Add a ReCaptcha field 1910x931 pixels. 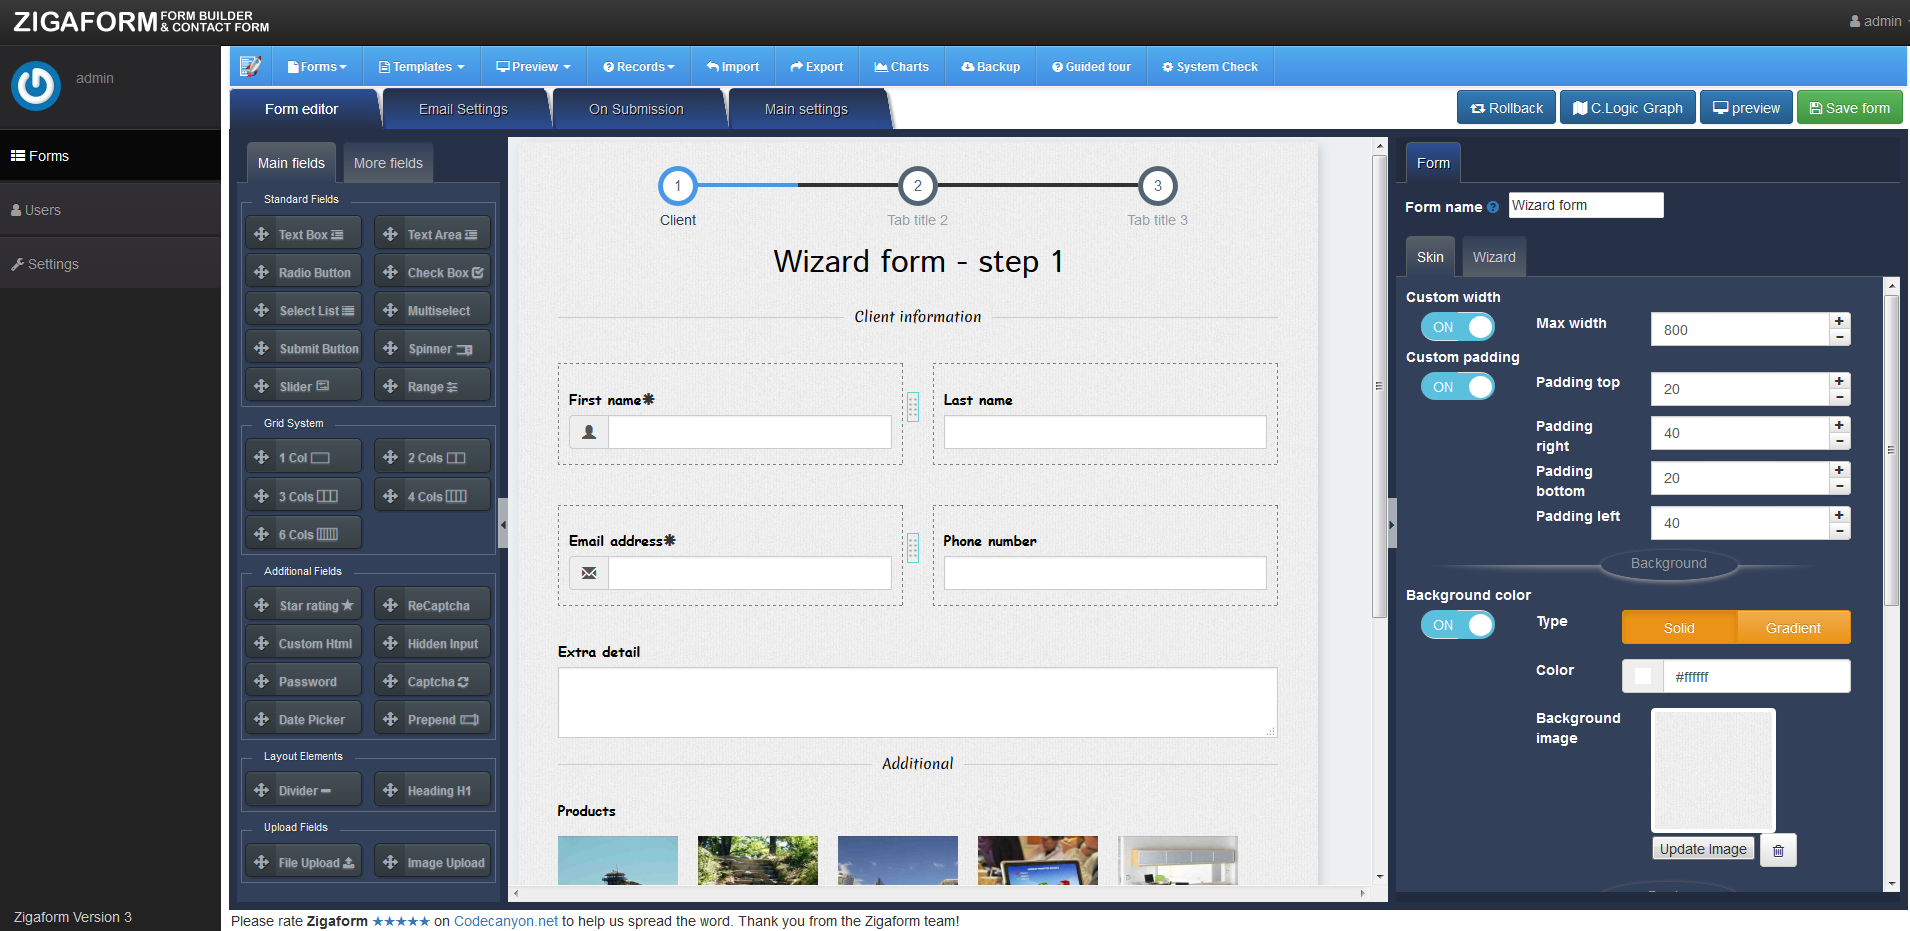(432, 604)
